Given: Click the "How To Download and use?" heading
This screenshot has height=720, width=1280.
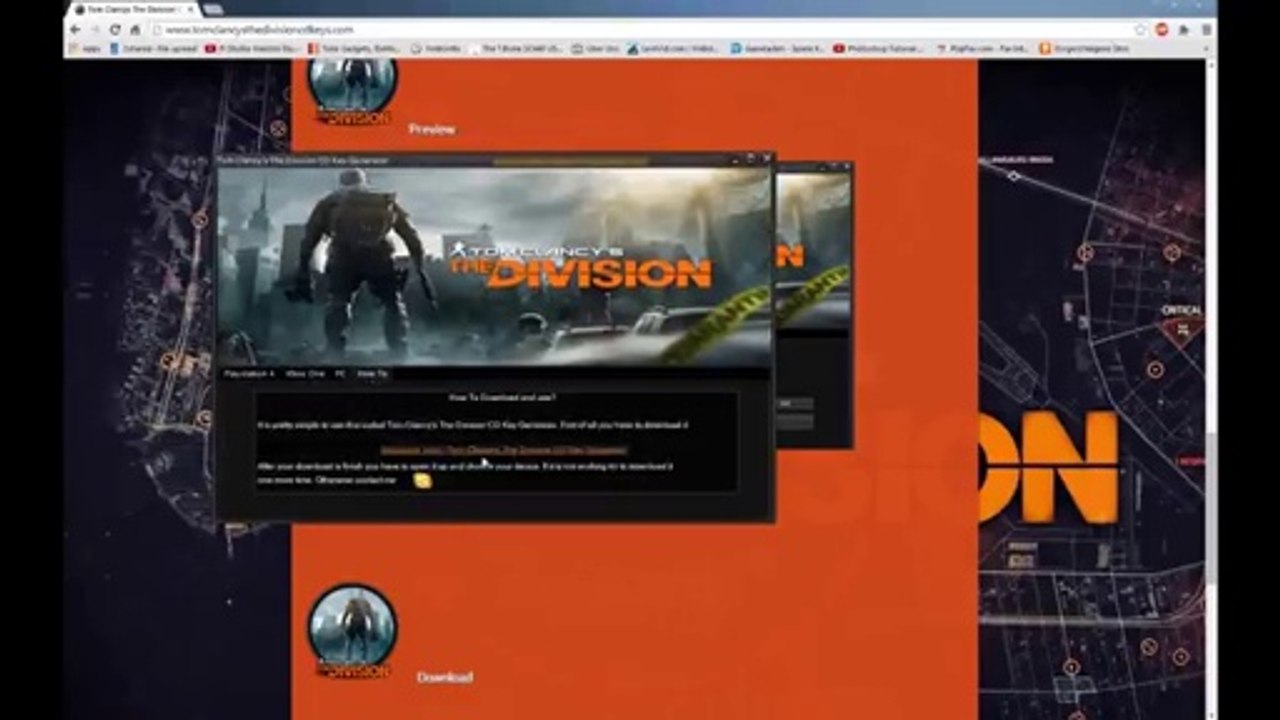Looking at the screenshot, I should point(502,398).
